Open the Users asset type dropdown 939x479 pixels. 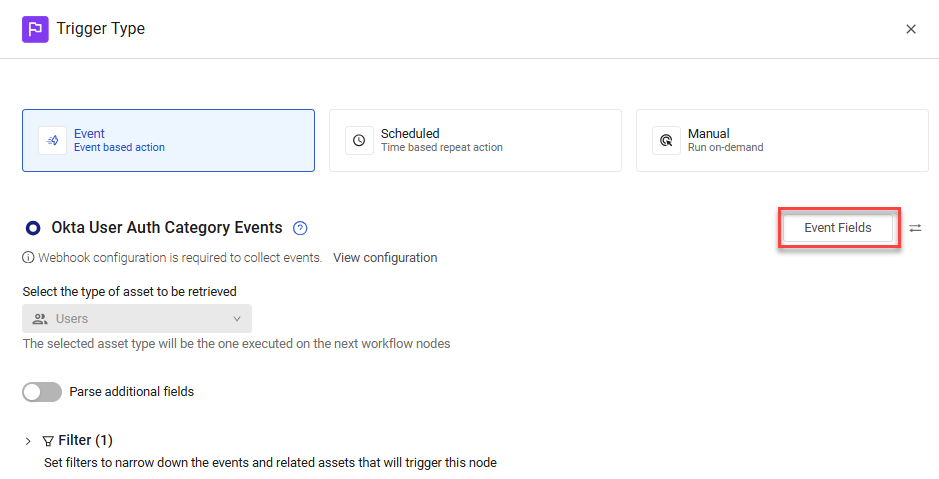137,319
